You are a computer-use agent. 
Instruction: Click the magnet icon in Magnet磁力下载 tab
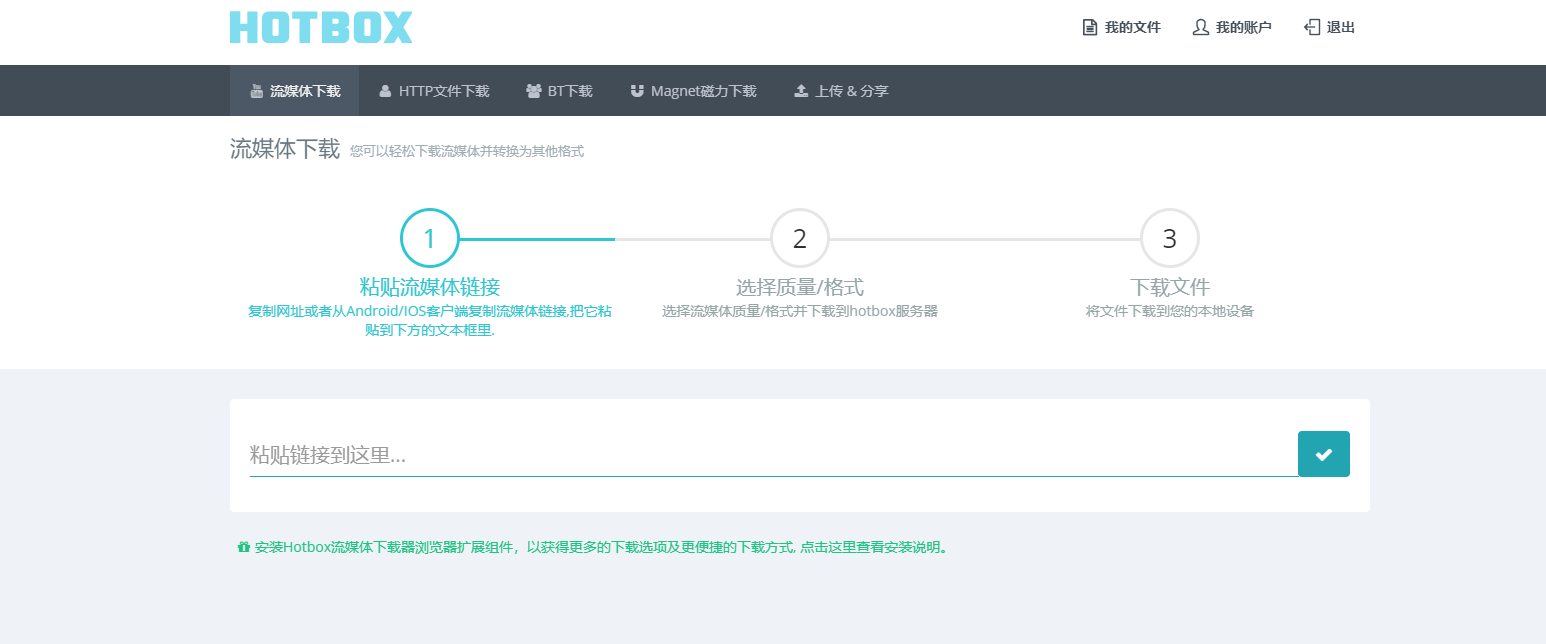[x=637, y=91]
